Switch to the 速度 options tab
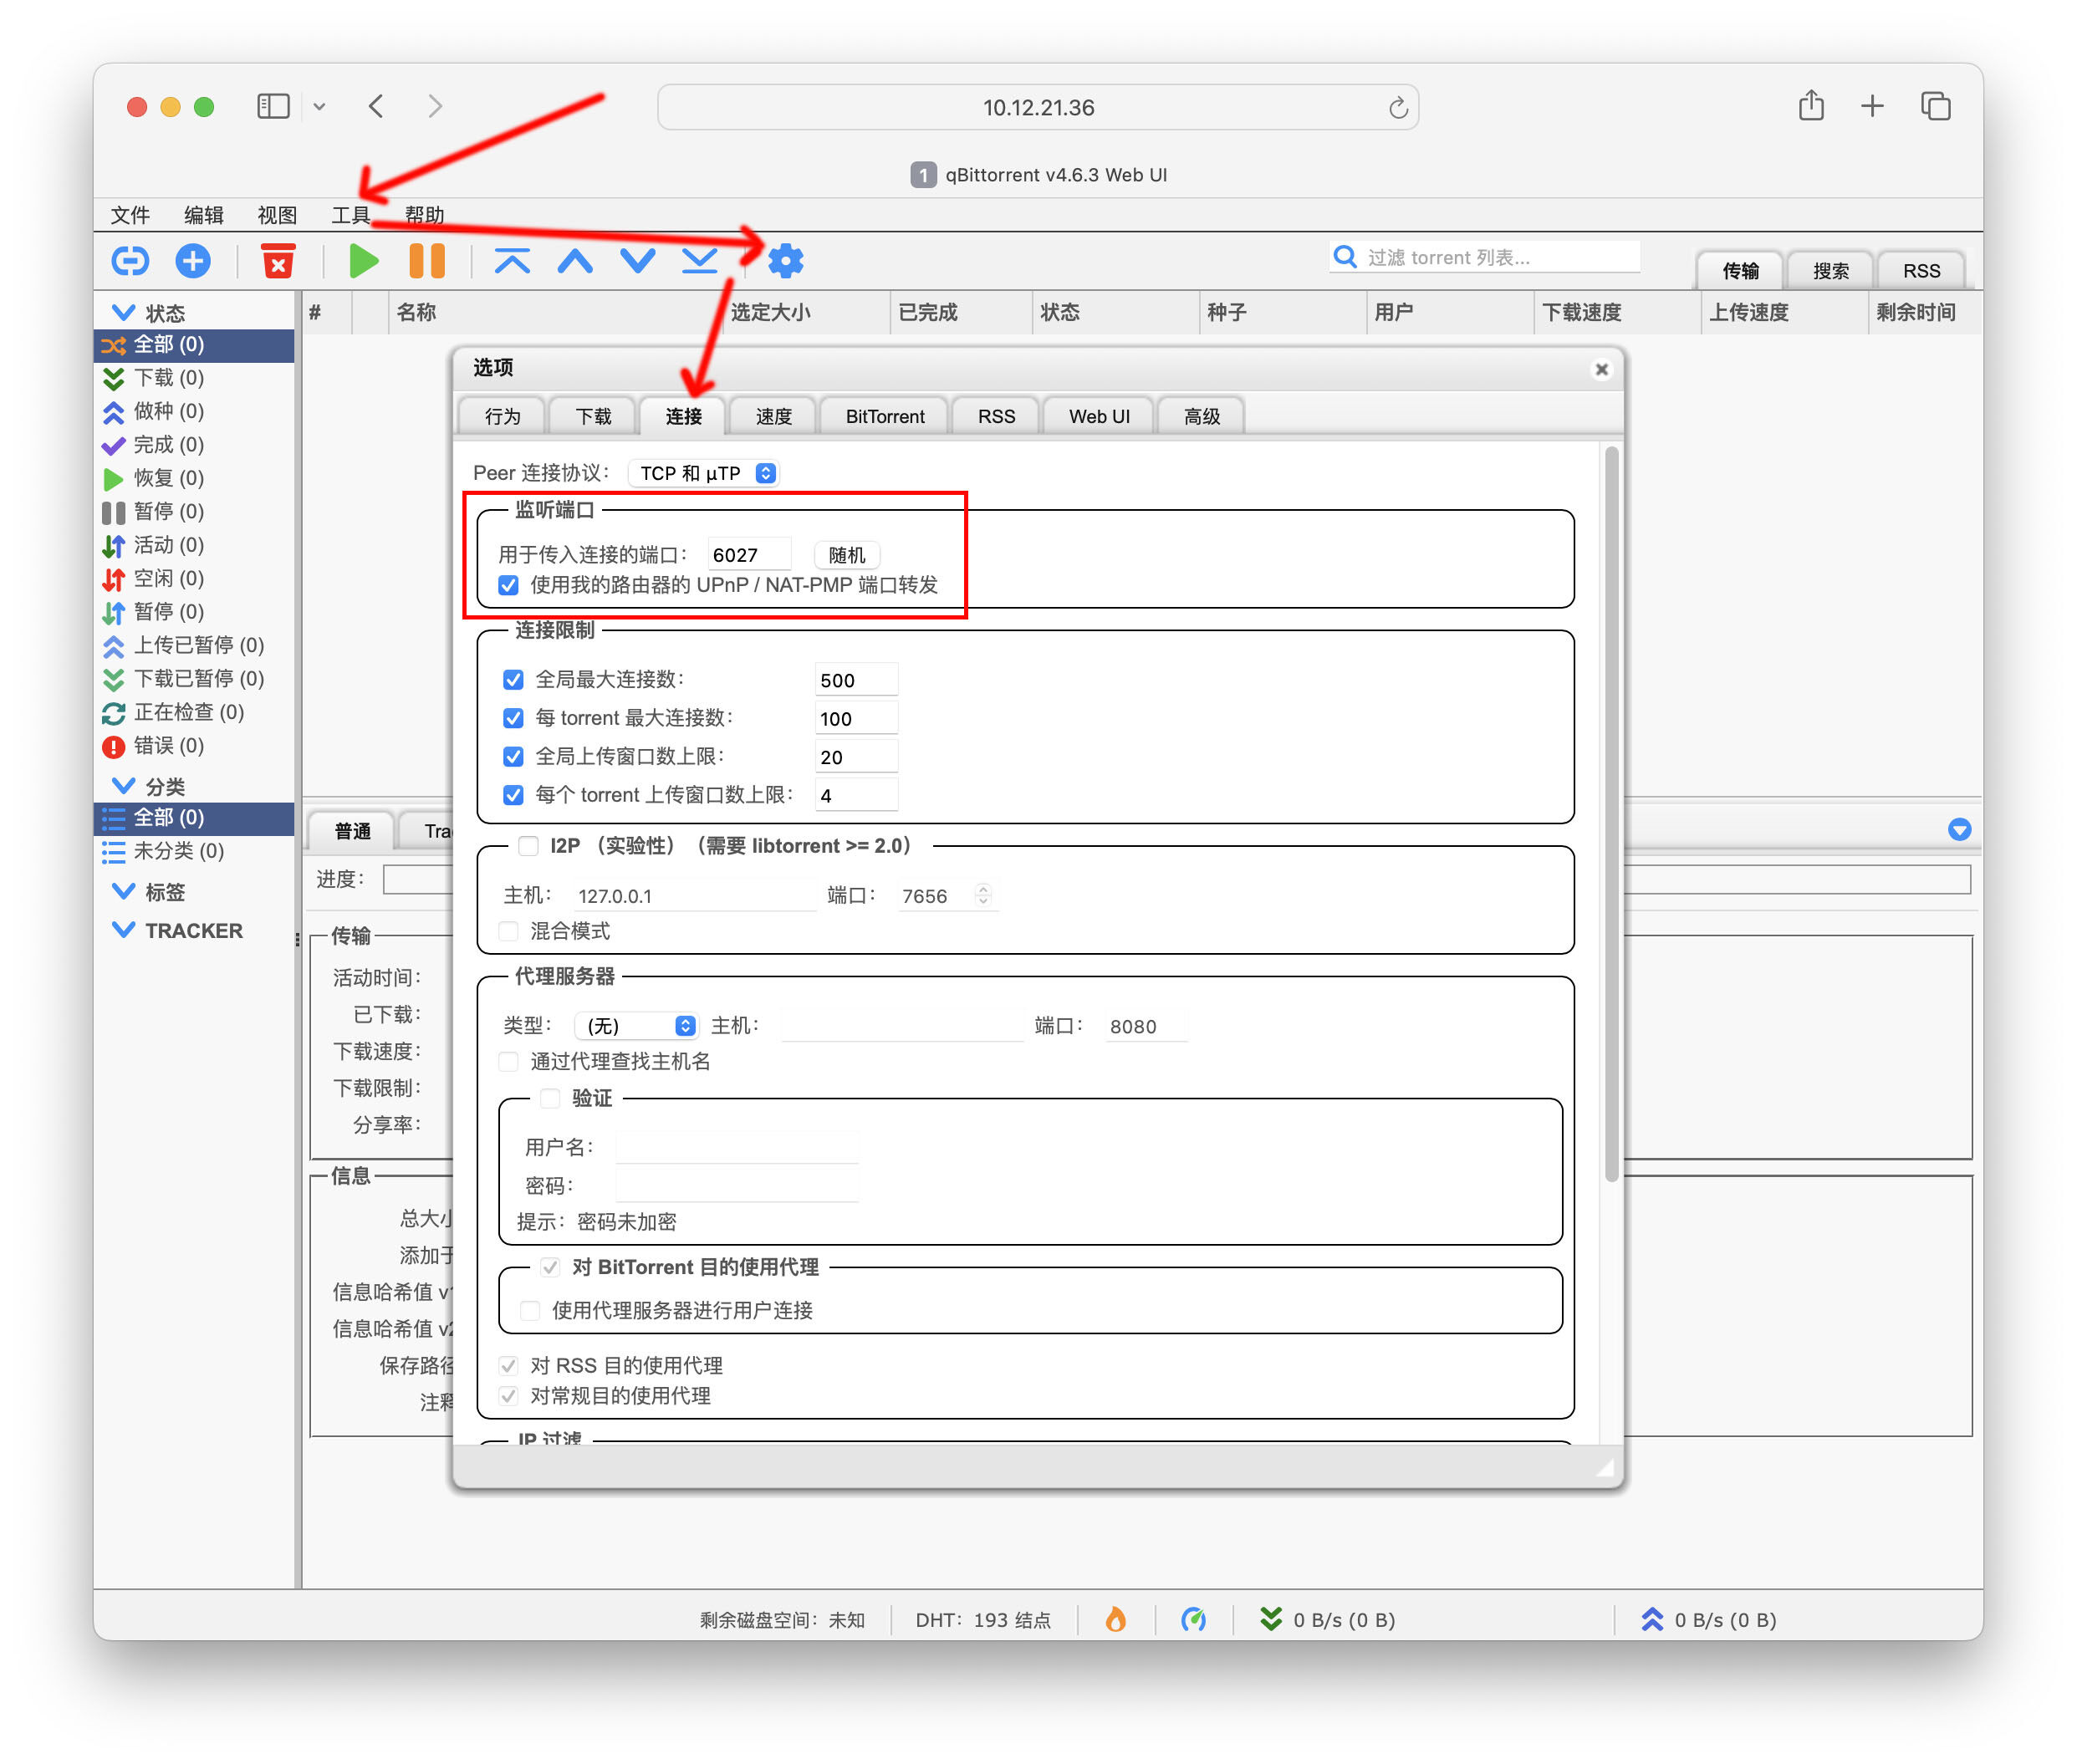2077x1764 pixels. [x=773, y=416]
